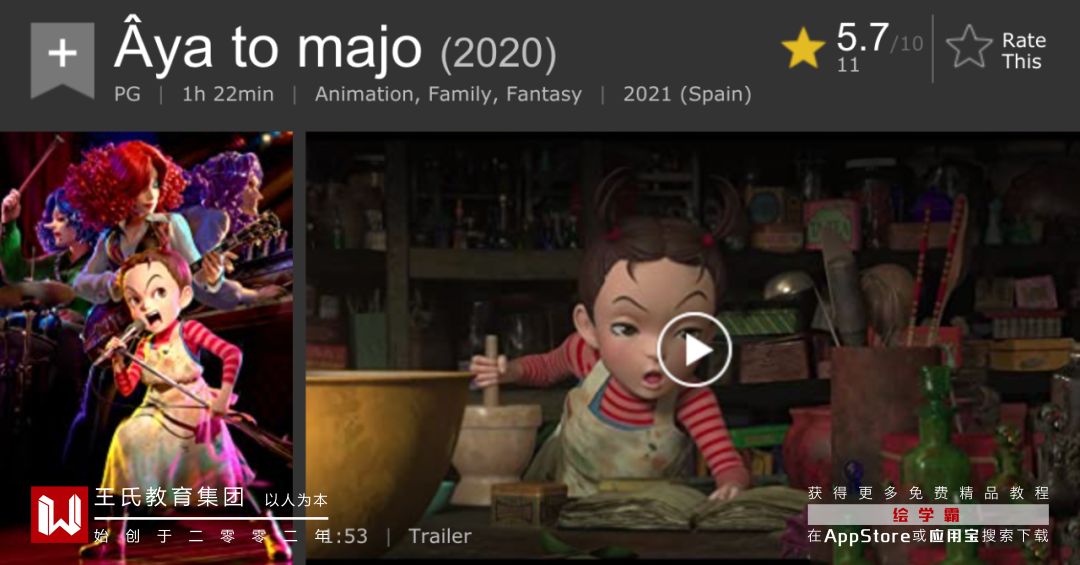
Task: Click the add to watchlist plus ribbon
Action: click(x=63, y=59)
